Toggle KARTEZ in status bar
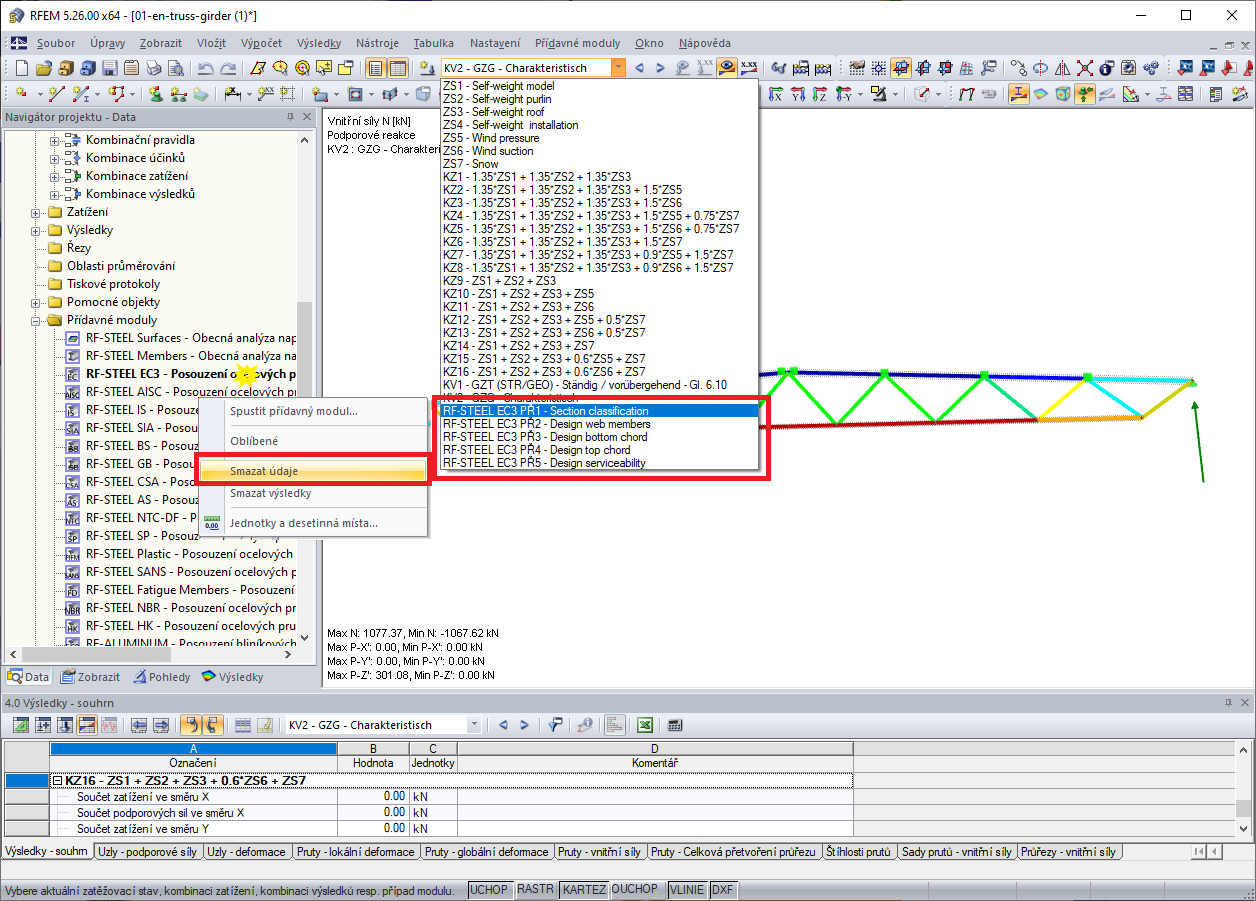The height and width of the screenshot is (901, 1256). (x=584, y=890)
